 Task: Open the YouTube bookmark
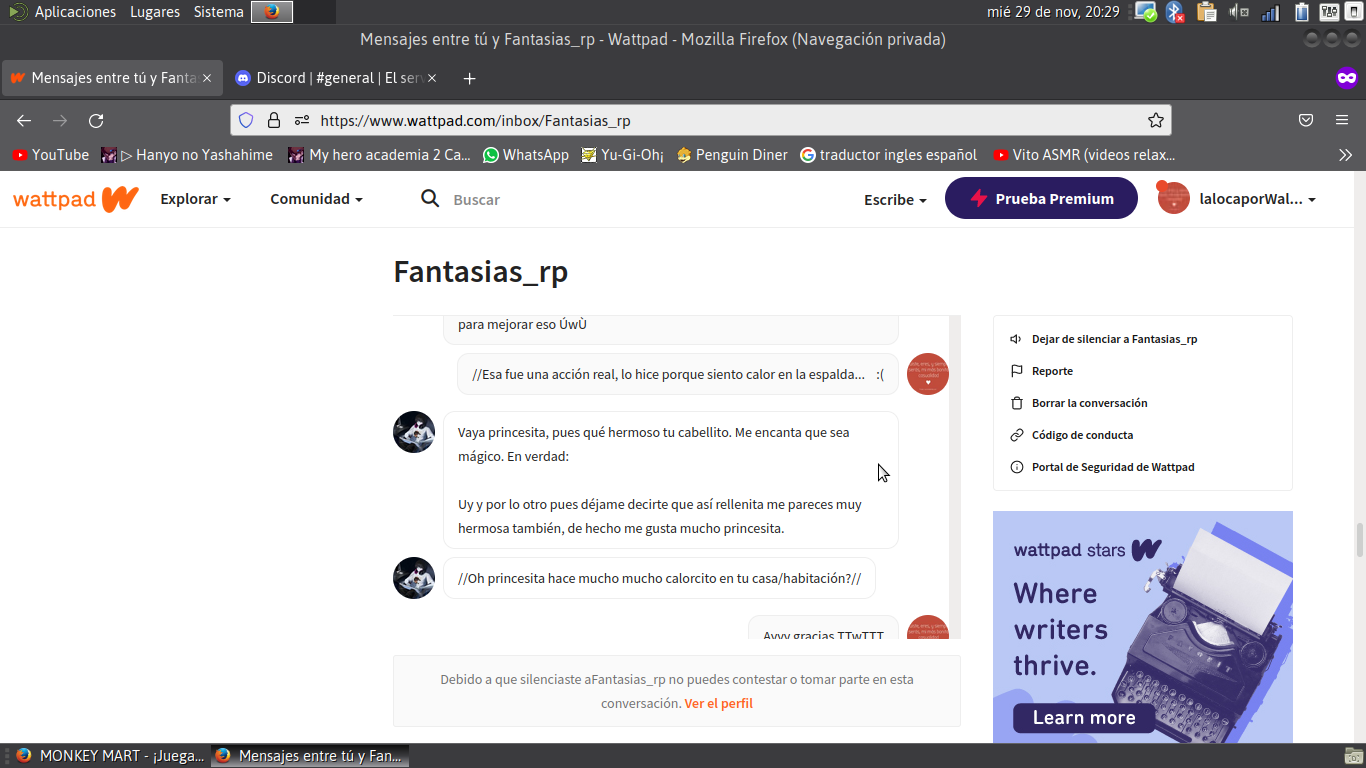click(x=50, y=155)
